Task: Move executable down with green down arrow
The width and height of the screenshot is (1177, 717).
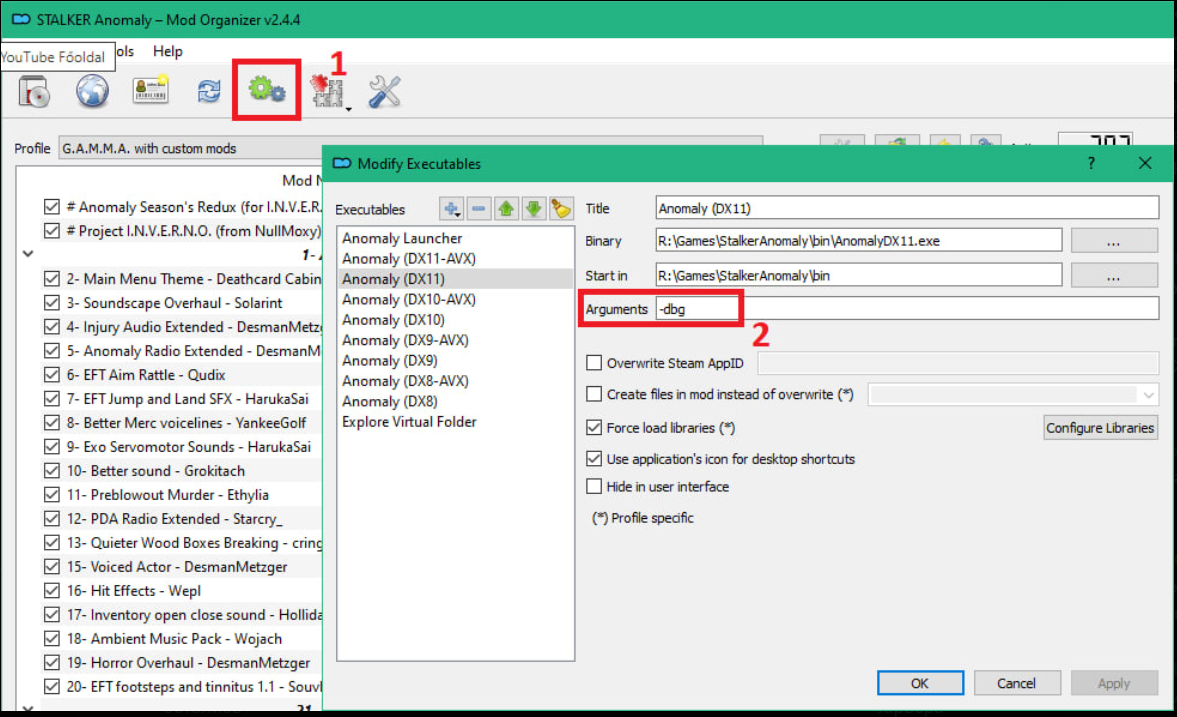Action: click(x=533, y=209)
